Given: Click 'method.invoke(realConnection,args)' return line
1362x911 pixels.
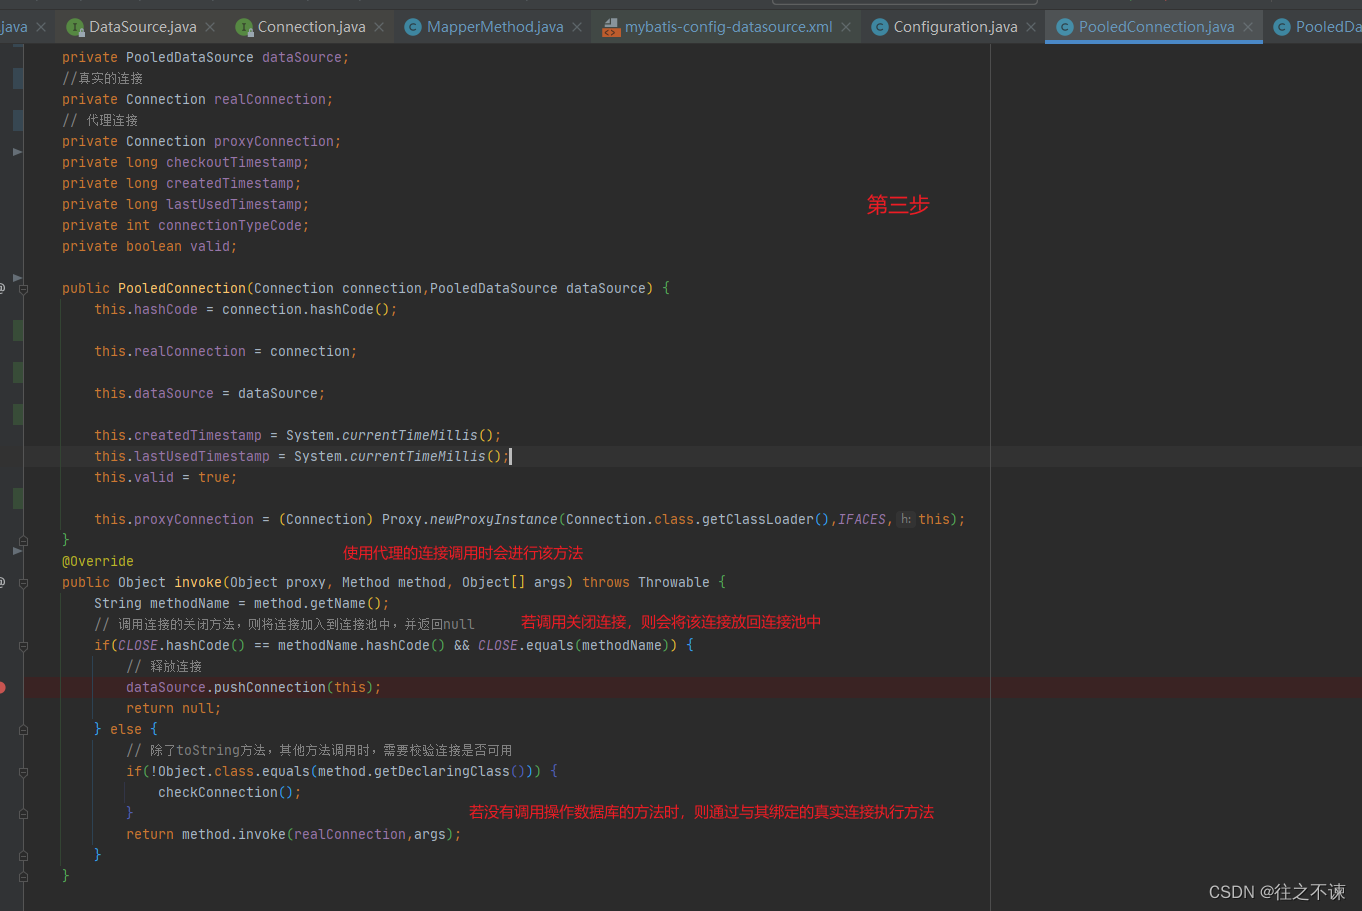Looking at the screenshot, I should tap(294, 834).
